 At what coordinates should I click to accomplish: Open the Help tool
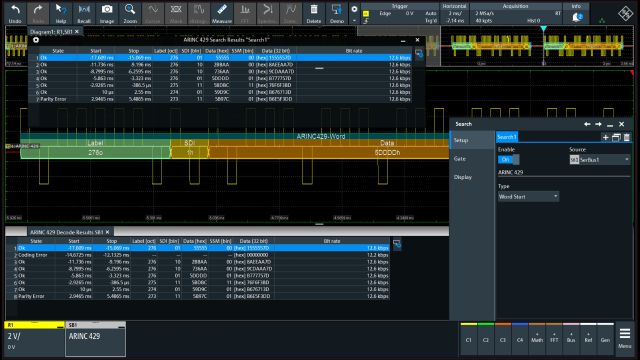[61, 13]
